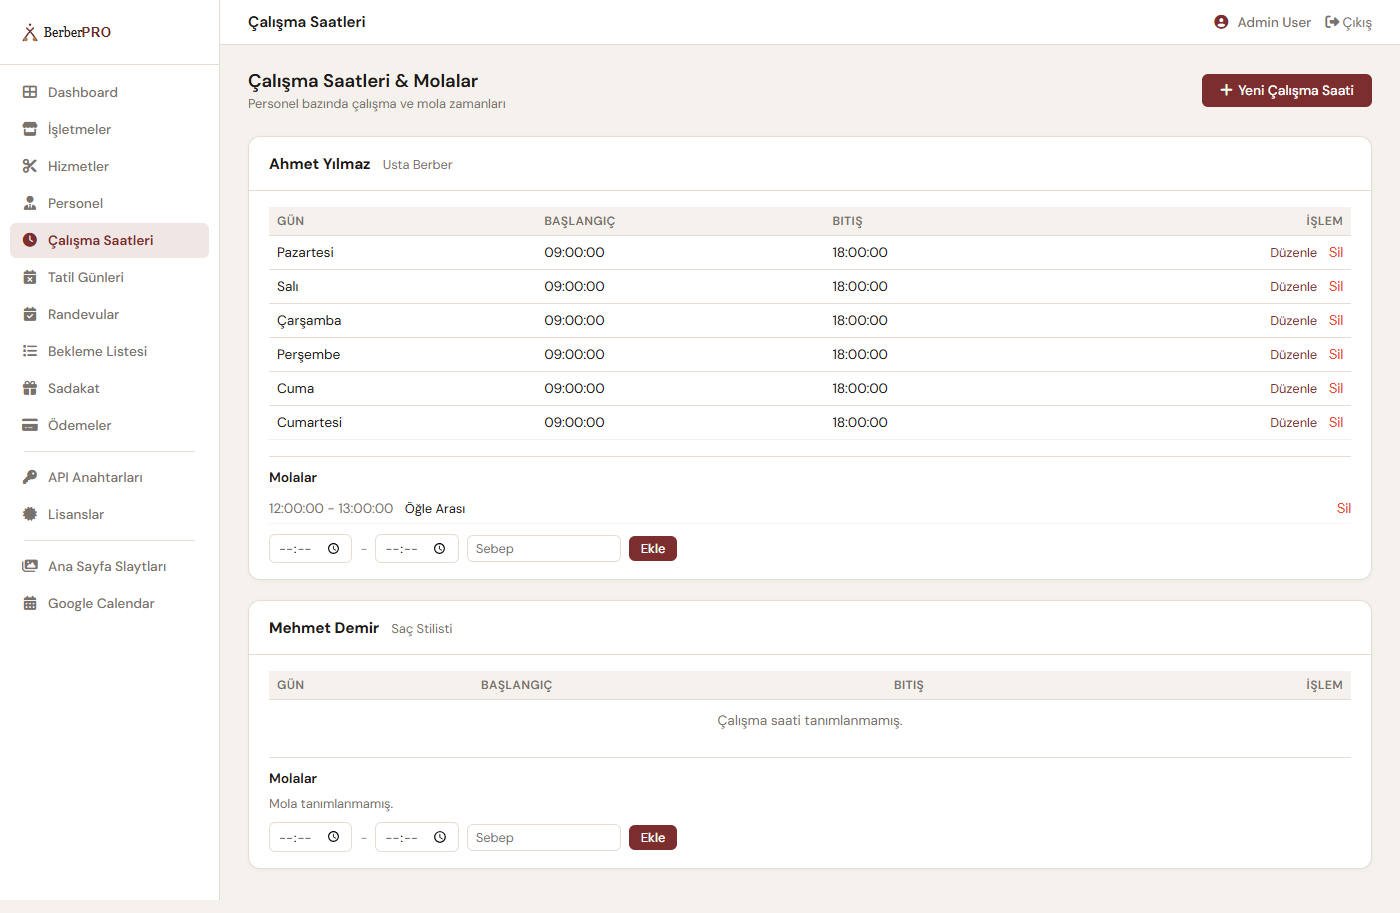Click the Cumartesi day cell

pos(309,423)
